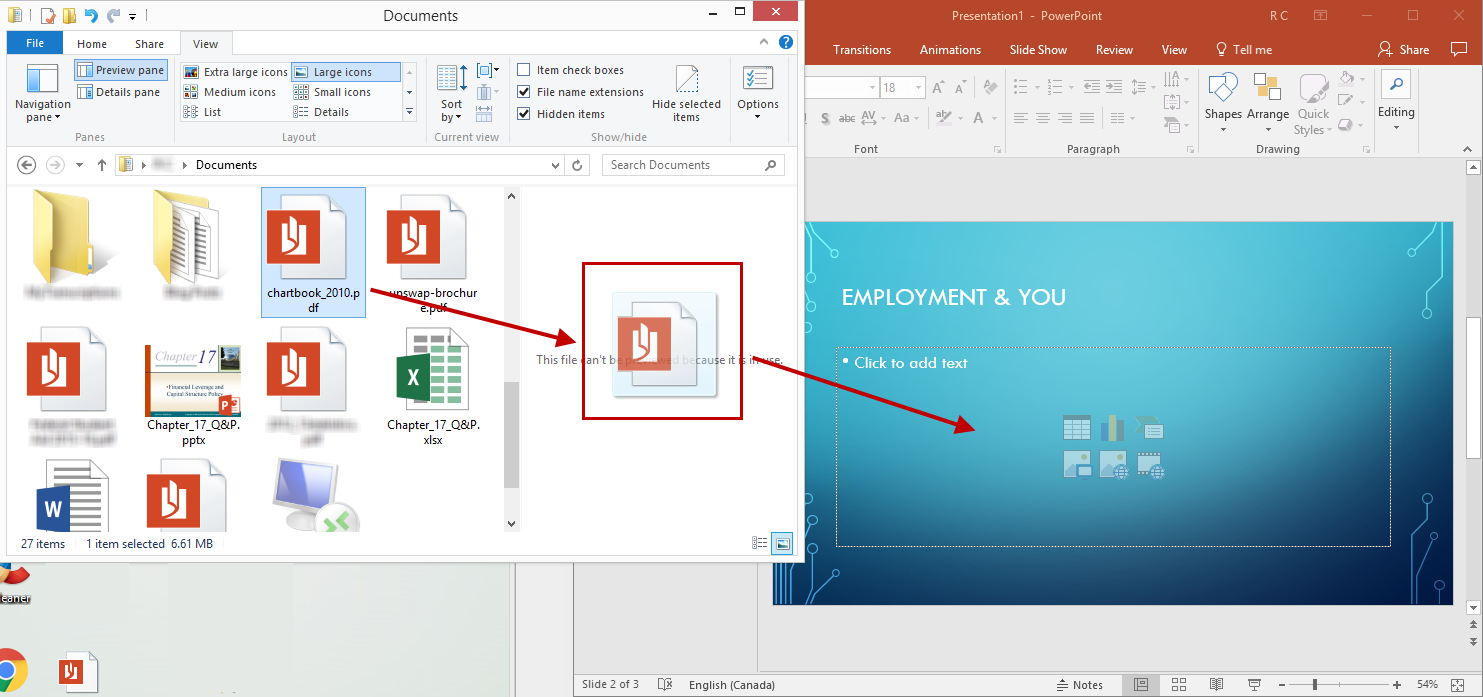Screen dimensions: 1483x697
Task: Insert SmartArt graphic from placeholder icons
Action: pyautogui.click(x=1149, y=429)
